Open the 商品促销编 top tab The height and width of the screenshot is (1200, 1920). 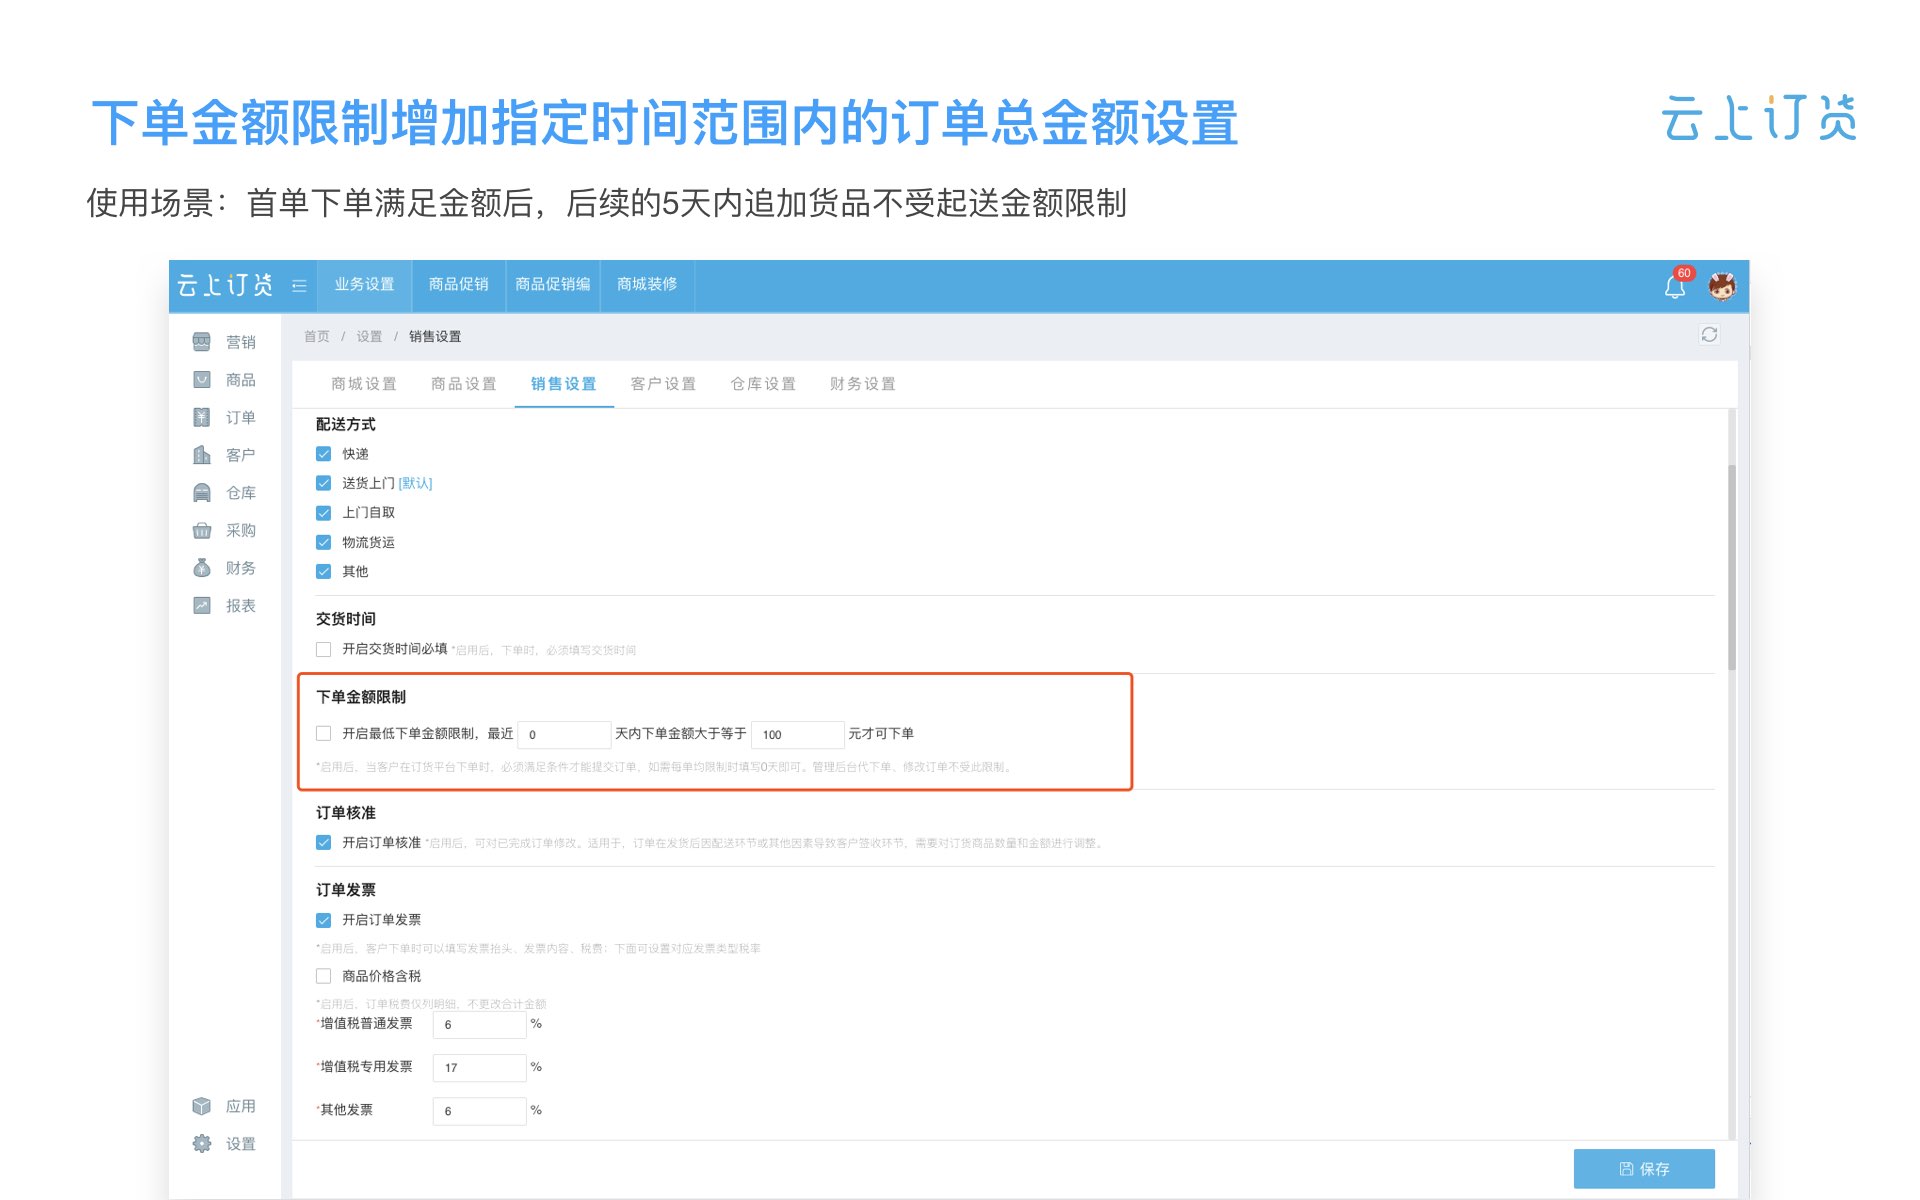tap(553, 285)
